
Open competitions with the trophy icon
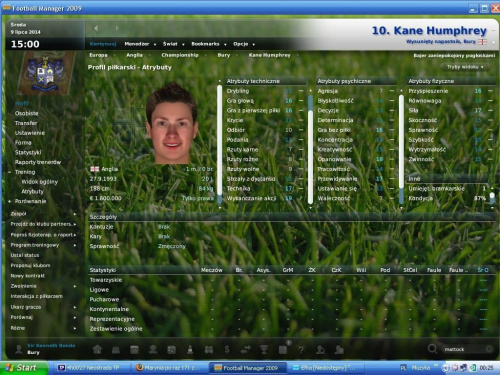(264, 349)
